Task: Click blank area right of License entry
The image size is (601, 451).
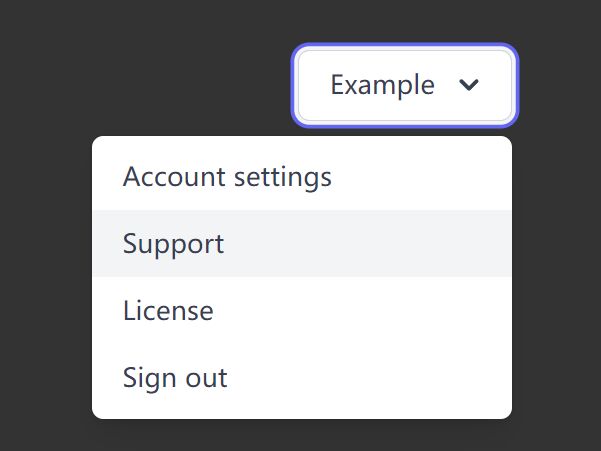Action: [363, 310]
